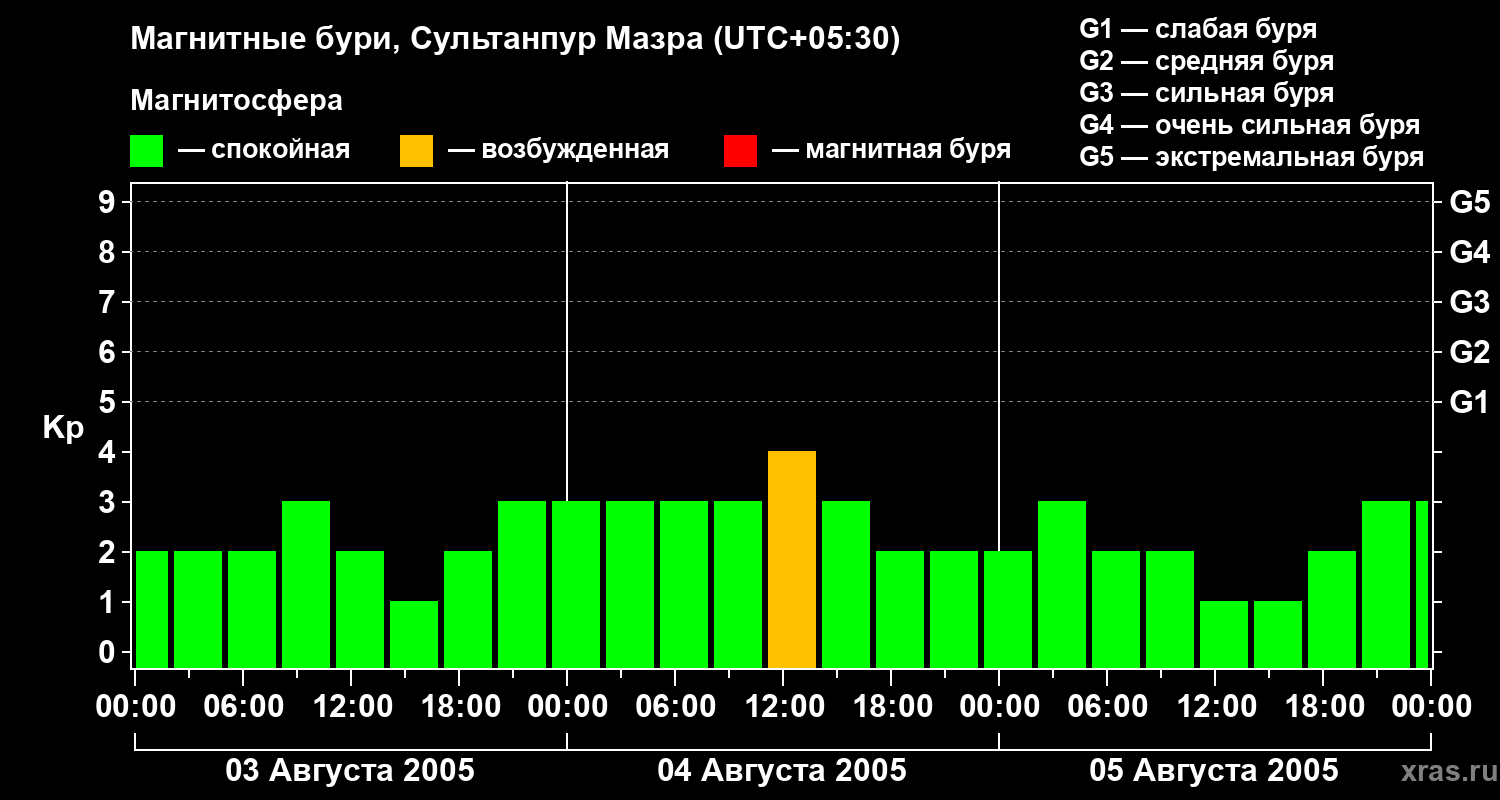Image resolution: width=1500 pixels, height=800 pixels.
Task: Click 'G5 — экстремальная буря' legend line
Action: click(x=1252, y=157)
